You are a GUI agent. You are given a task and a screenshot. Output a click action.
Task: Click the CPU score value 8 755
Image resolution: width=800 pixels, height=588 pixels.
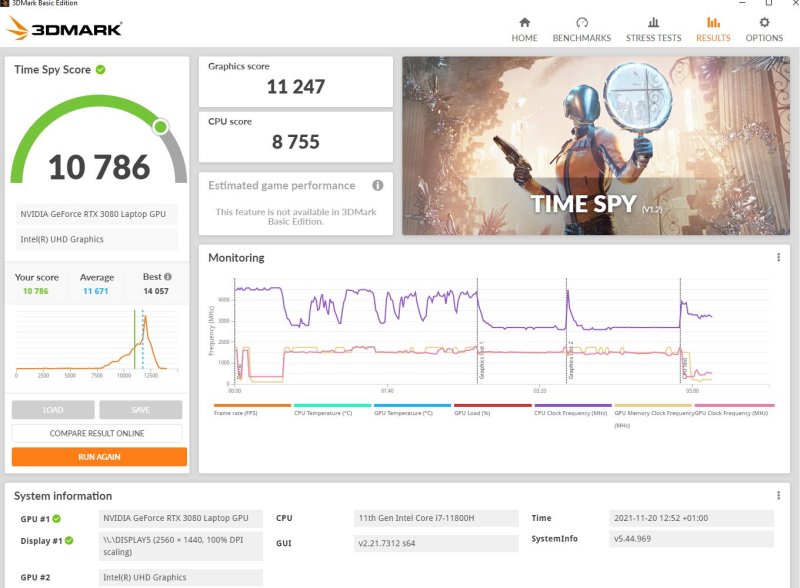(x=296, y=142)
